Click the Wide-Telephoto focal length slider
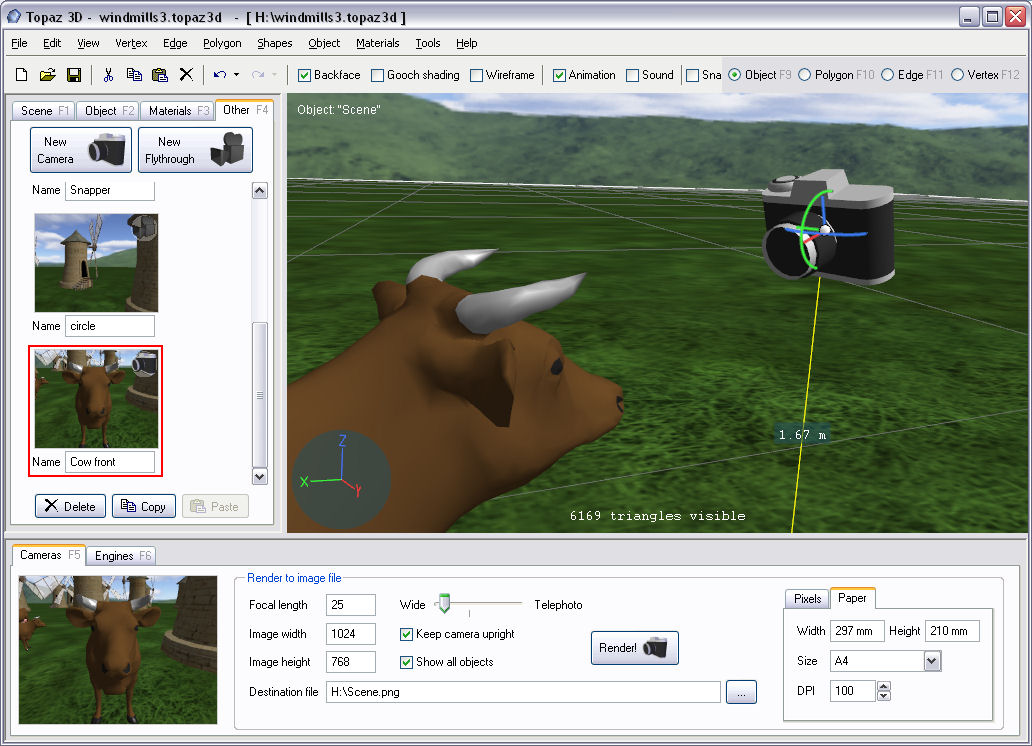 [x=478, y=604]
